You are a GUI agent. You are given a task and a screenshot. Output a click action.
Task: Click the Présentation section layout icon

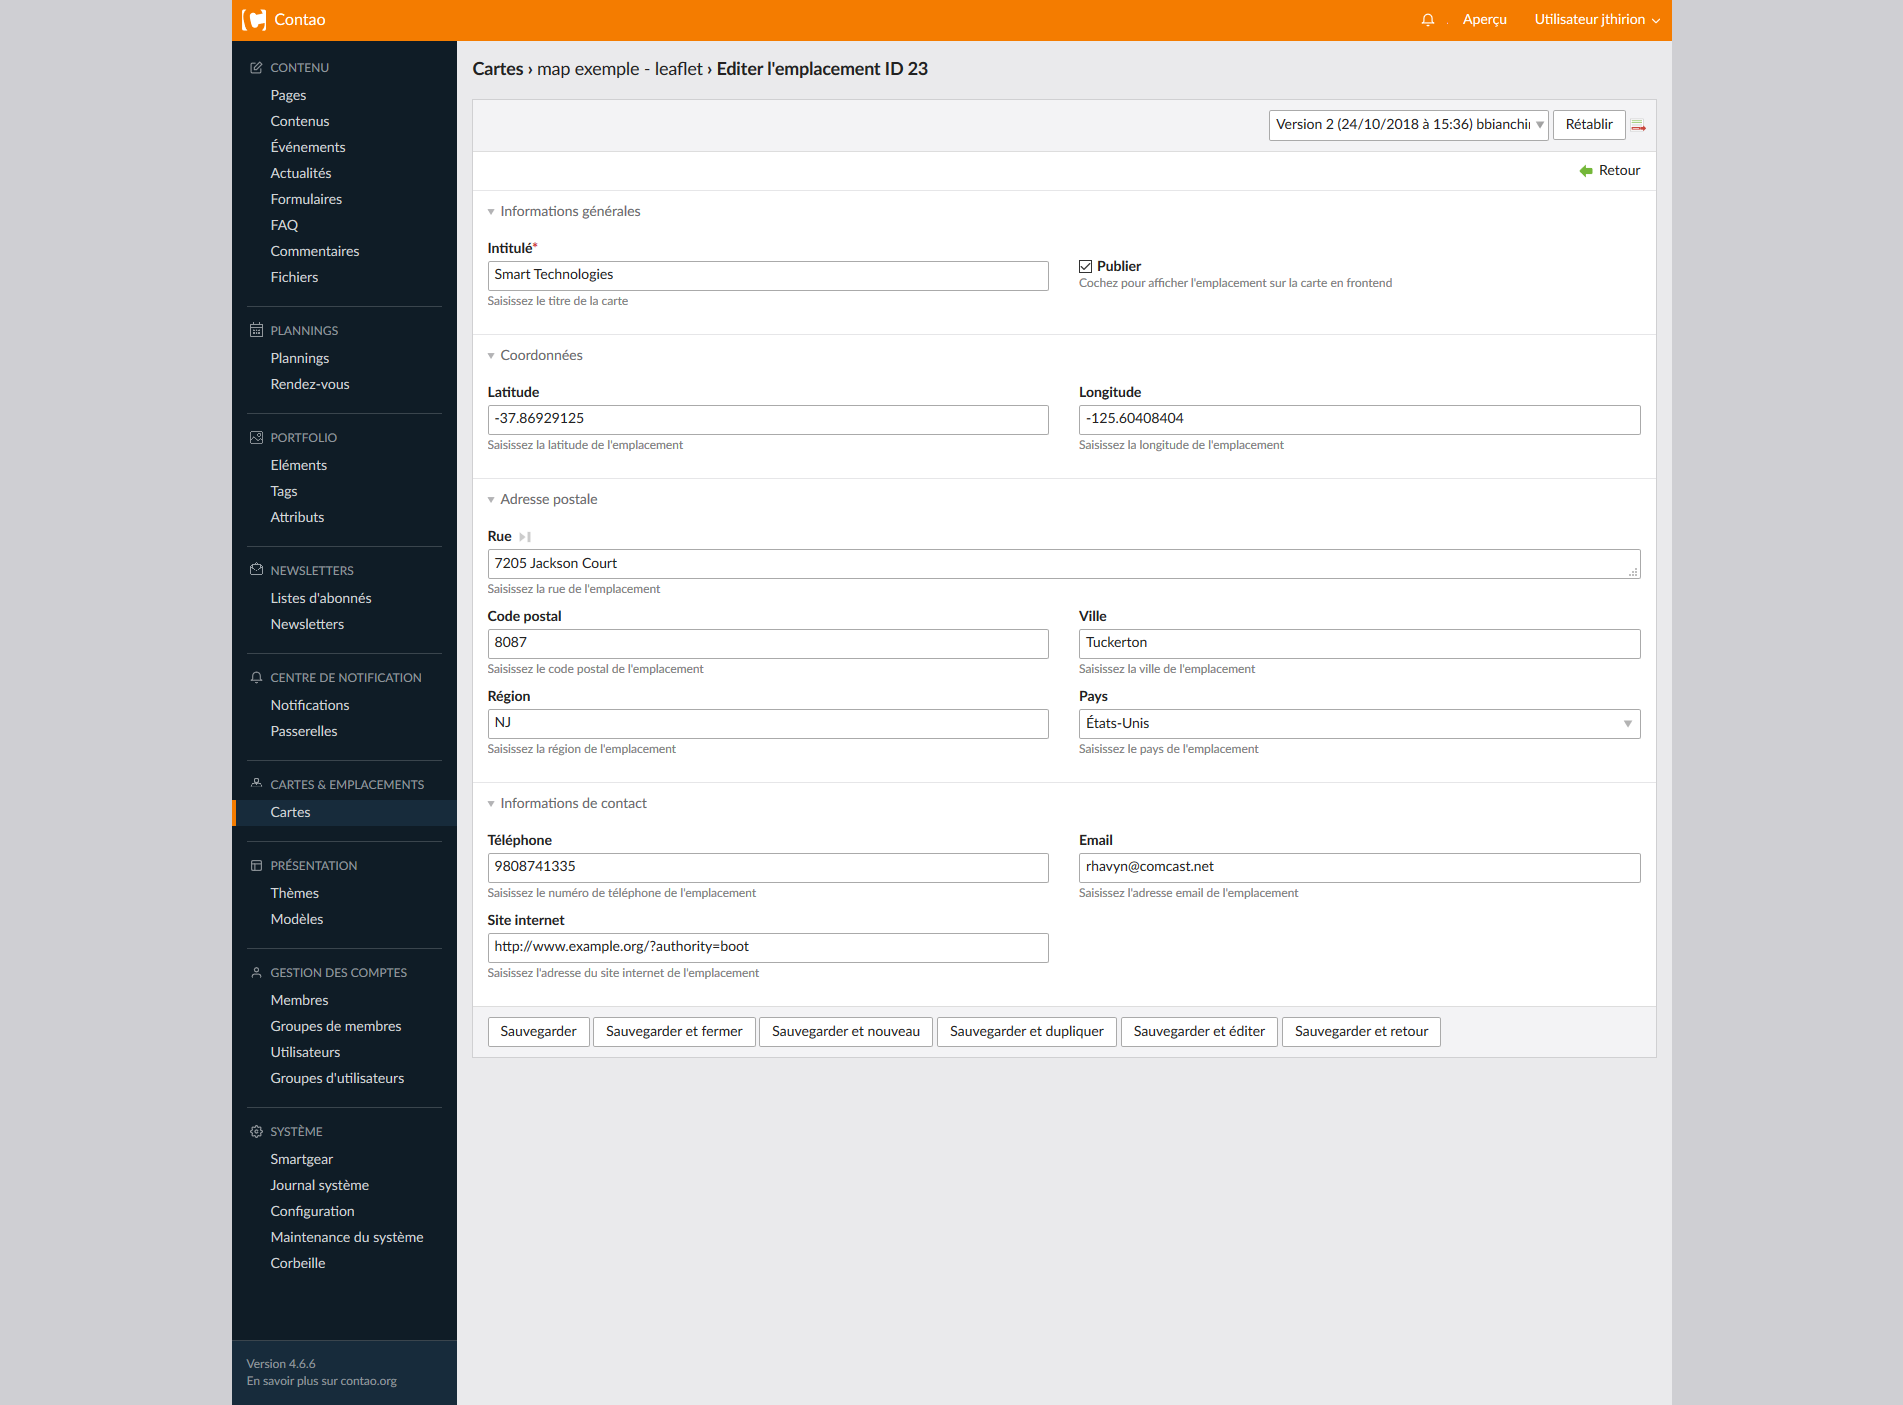256,865
